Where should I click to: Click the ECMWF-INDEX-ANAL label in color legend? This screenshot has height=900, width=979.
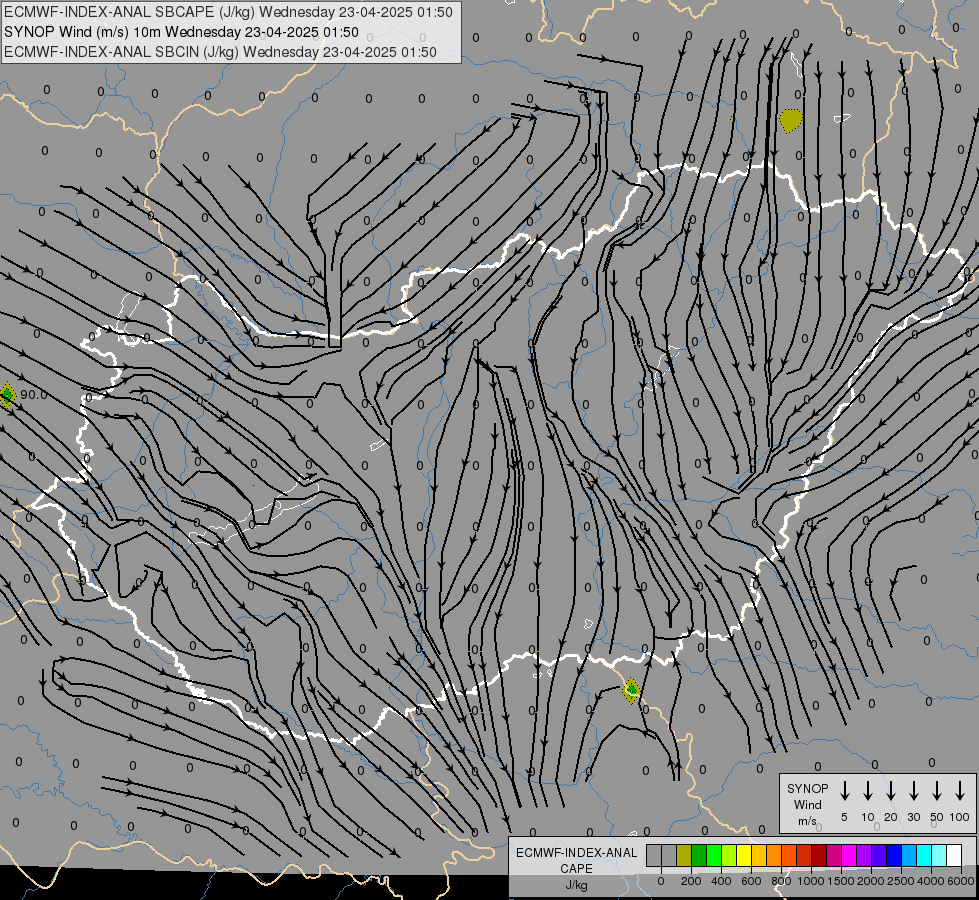click(x=576, y=853)
